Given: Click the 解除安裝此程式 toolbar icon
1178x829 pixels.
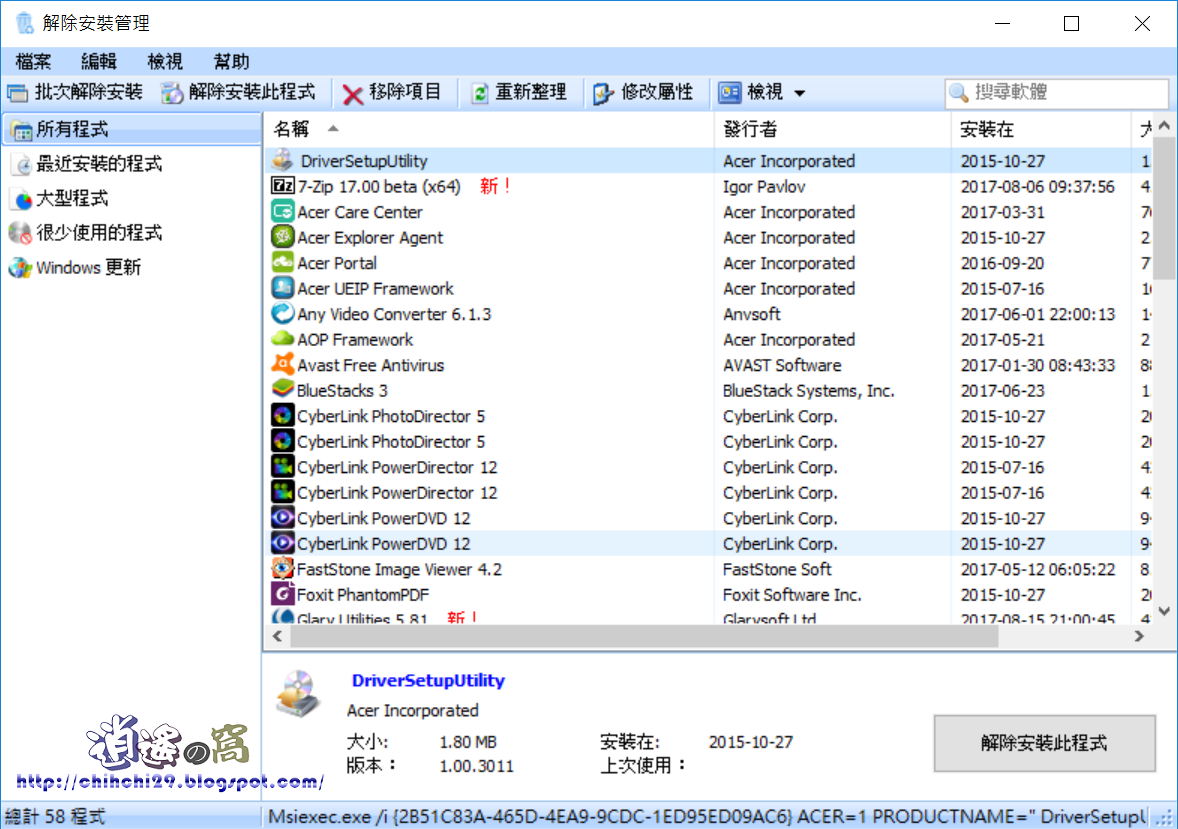Looking at the screenshot, I should 172,93.
